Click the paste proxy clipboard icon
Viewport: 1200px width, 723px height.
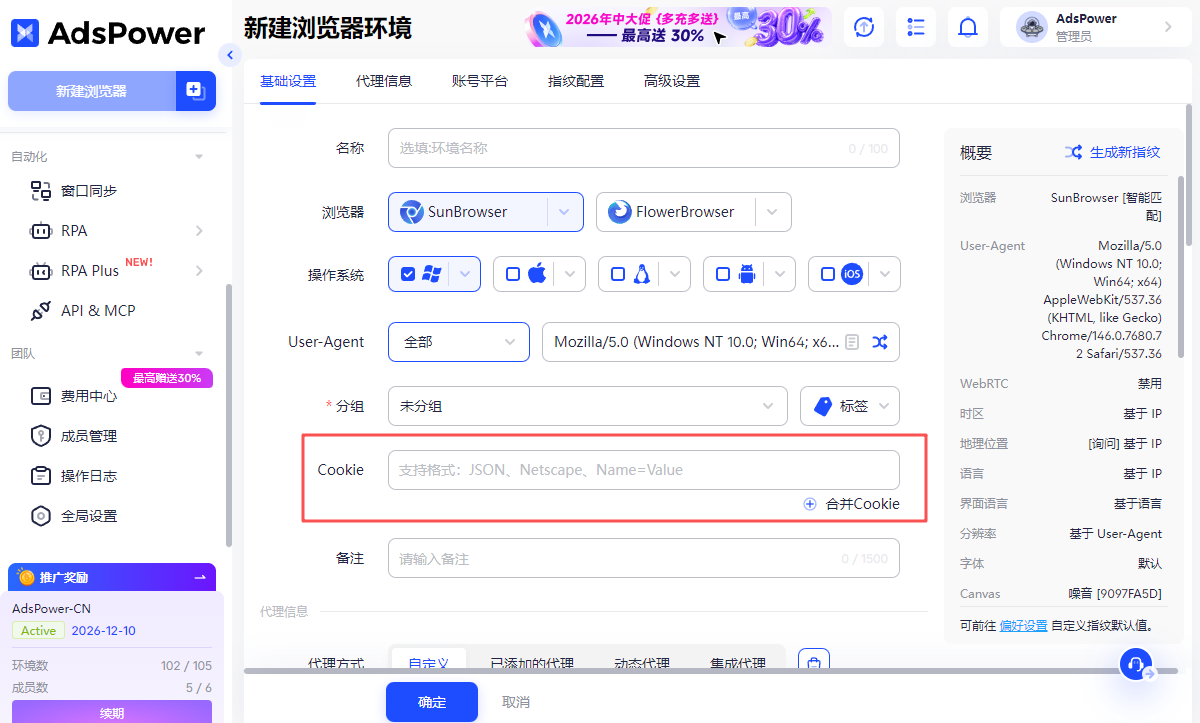point(814,662)
